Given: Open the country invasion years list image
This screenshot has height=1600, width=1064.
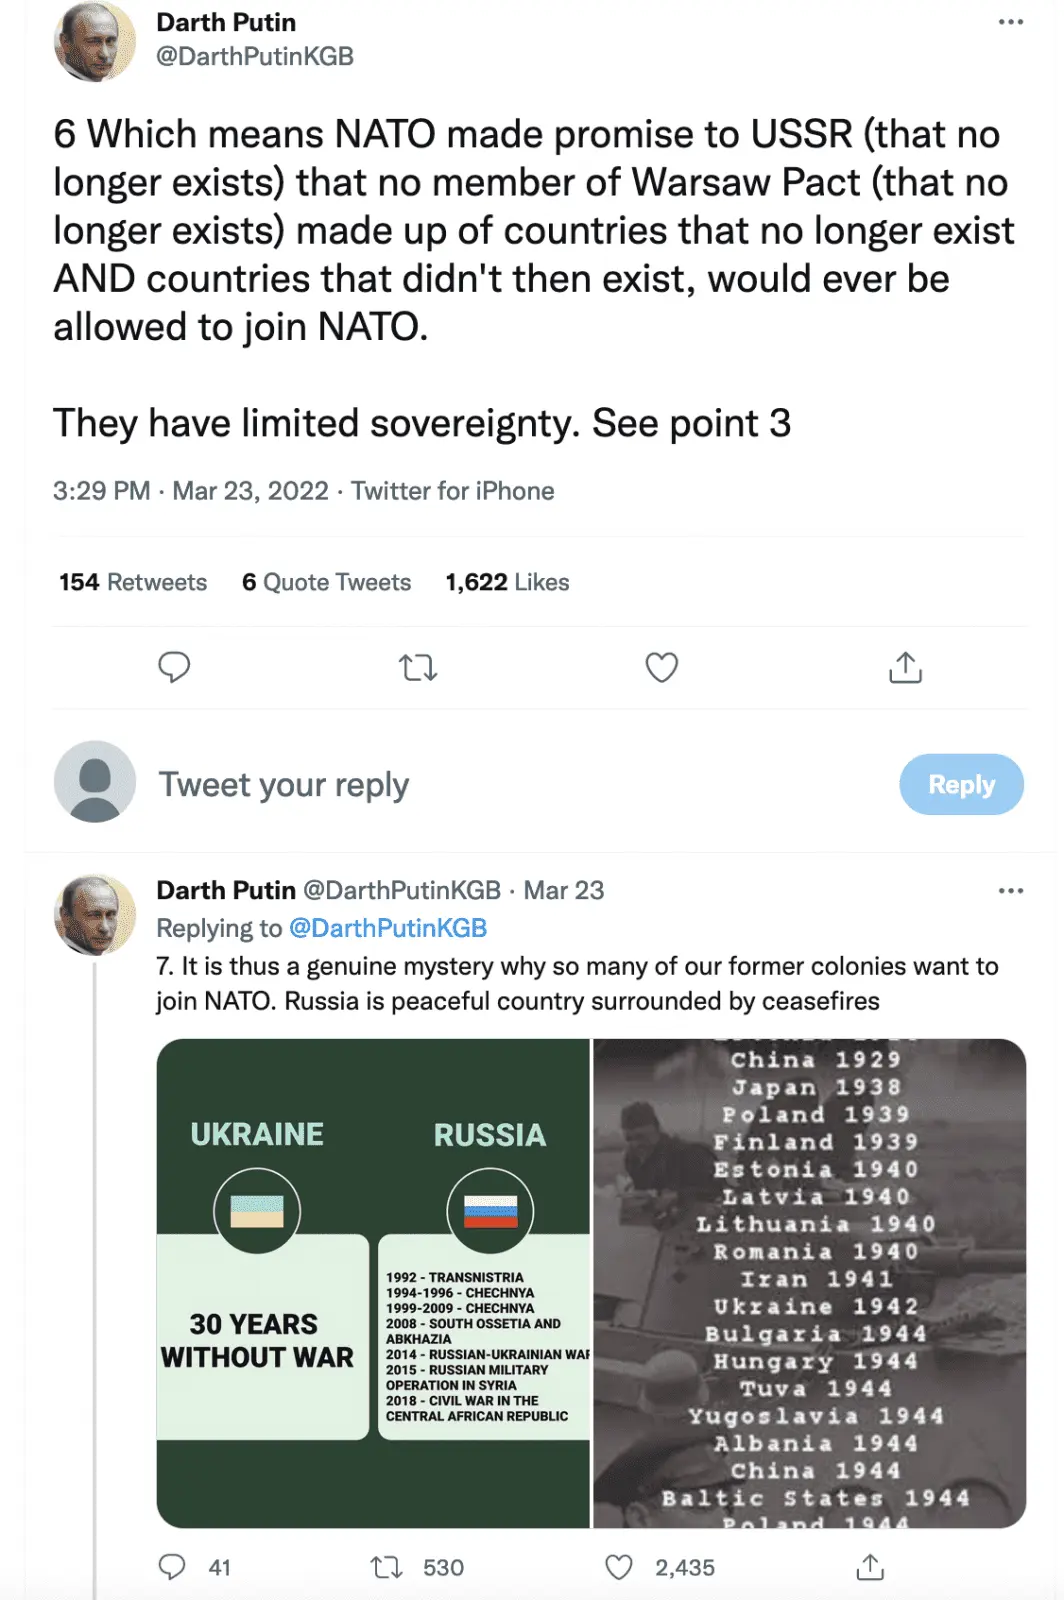Looking at the screenshot, I should point(810,1283).
